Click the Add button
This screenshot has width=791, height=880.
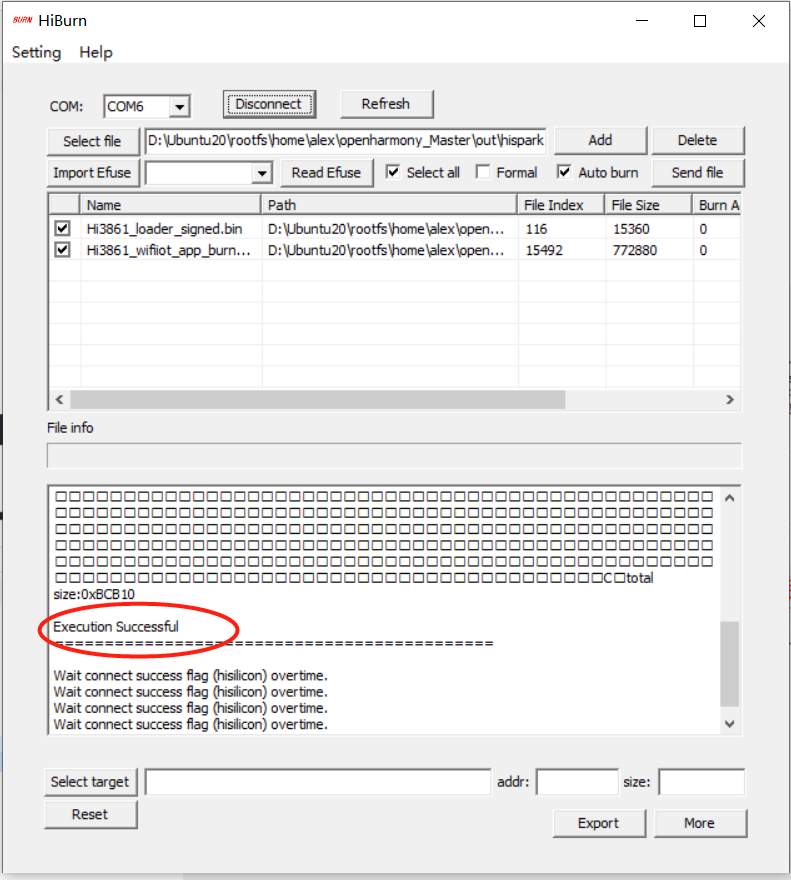[x=601, y=140]
